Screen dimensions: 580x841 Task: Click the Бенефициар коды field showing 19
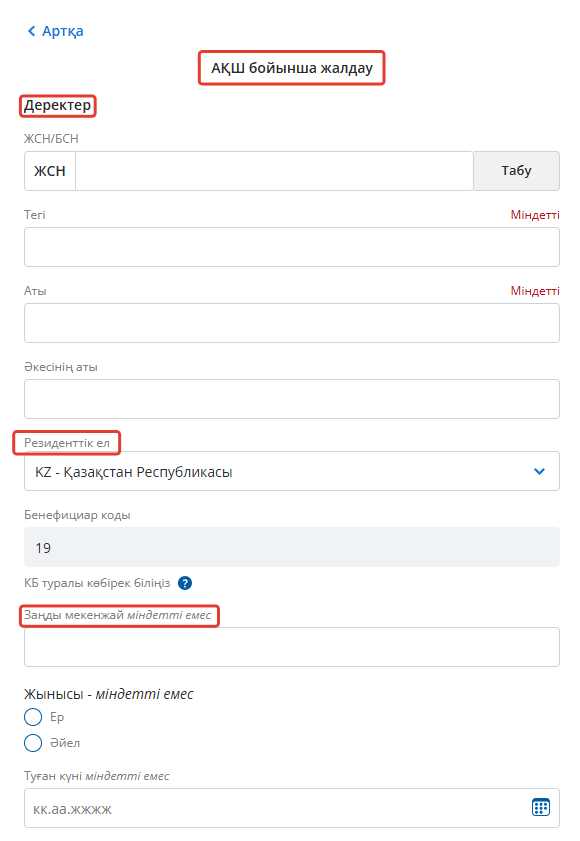click(x=292, y=547)
